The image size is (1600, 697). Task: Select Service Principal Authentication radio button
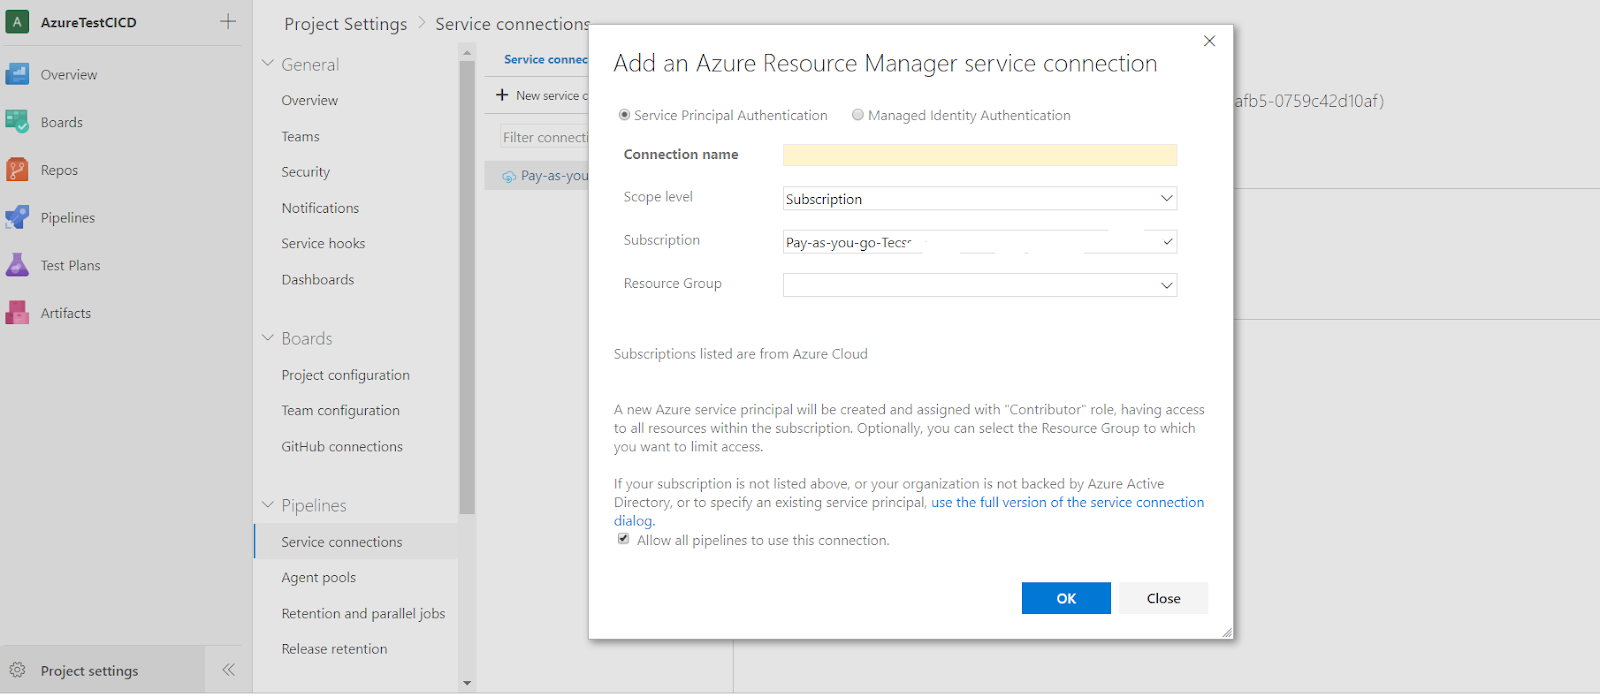tap(624, 115)
